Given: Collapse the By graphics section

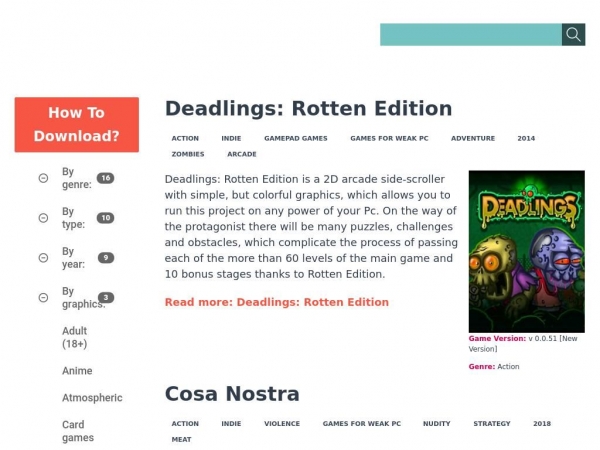Looking at the screenshot, I should pyautogui.click(x=43, y=297).
